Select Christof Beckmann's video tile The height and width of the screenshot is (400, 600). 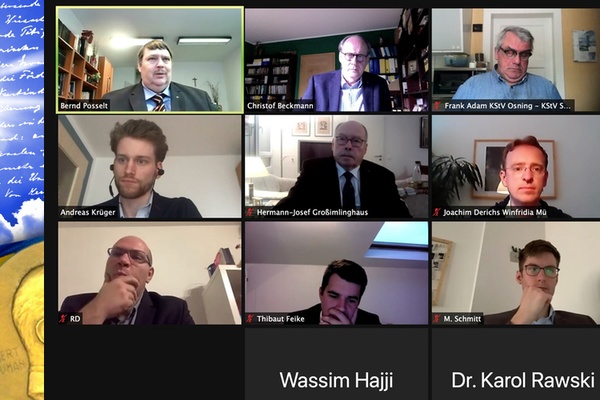pyautogui.click(x=337, y=60)
